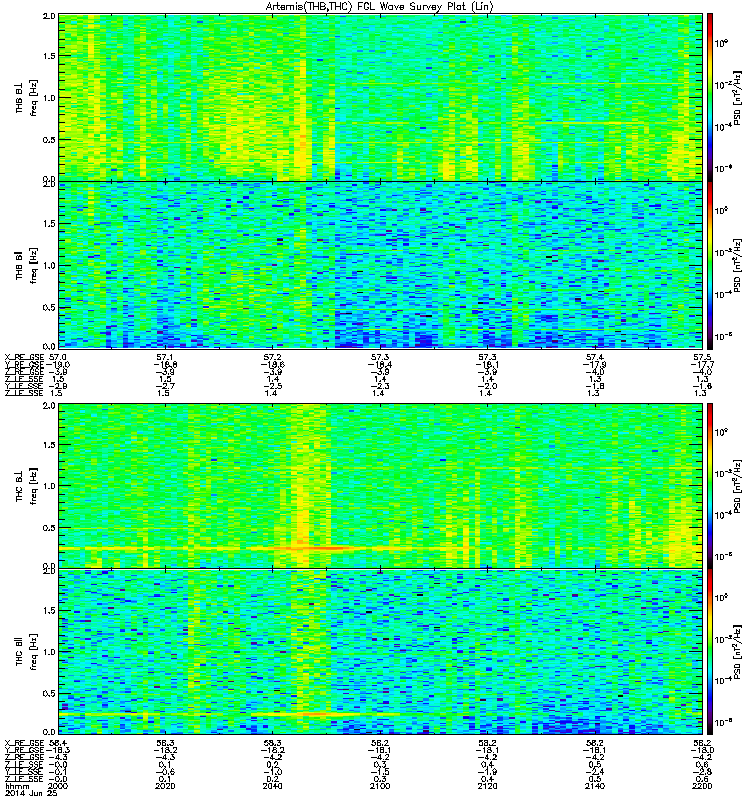This screenshot has height=800, width=750.
Task: Click the '2000' time tick label
Action: click(59, 786)
